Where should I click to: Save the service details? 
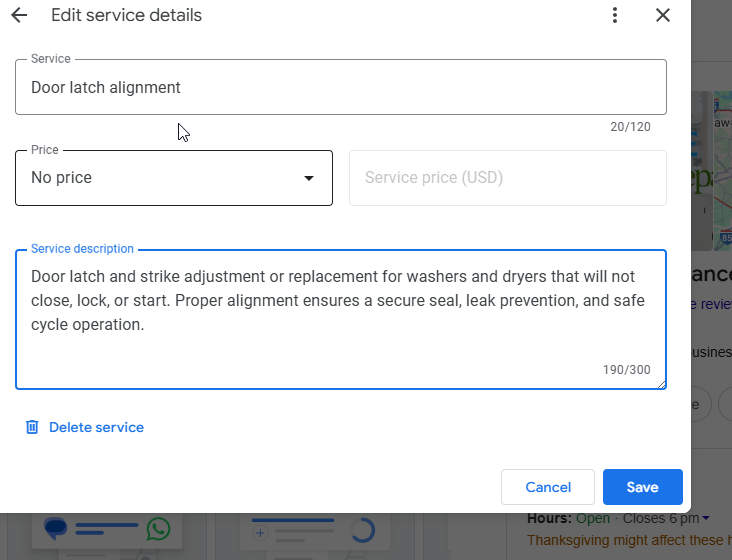point(642,487)
